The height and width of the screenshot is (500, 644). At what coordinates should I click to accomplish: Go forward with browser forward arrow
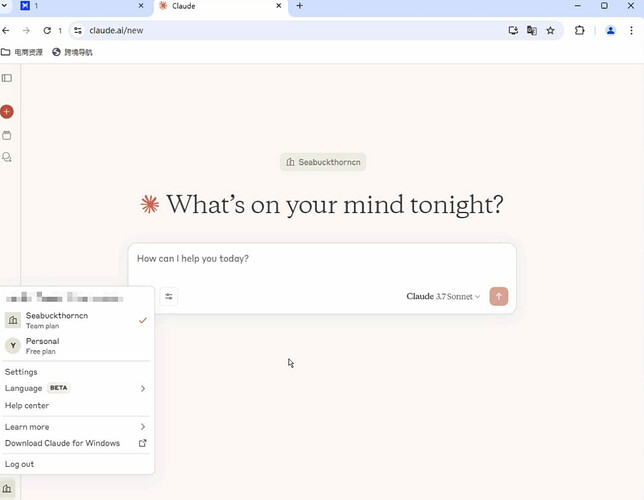tap(26, 30)
